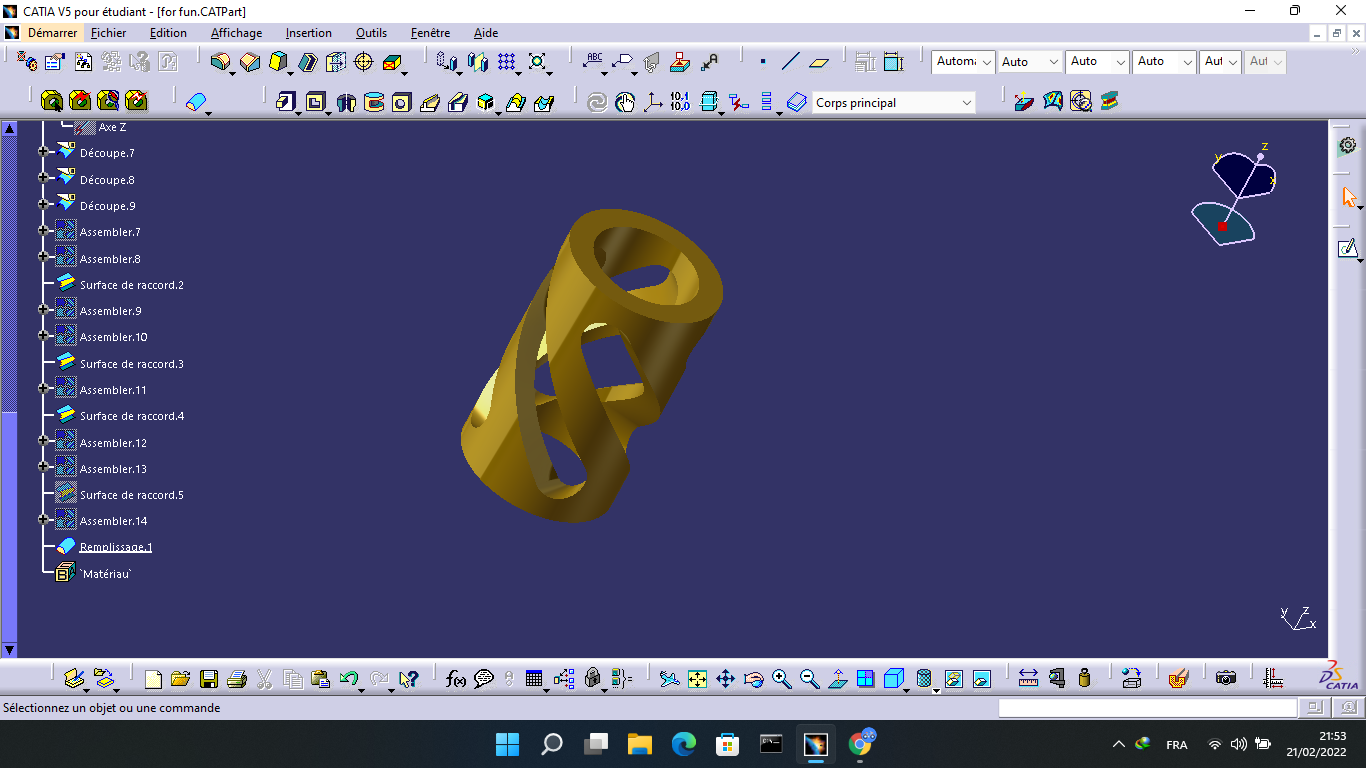Image resolution: width=1366 pixels, height=768 pixels.
Task: Click the tree scrollbar down arrow
Action: coord(9,649)
